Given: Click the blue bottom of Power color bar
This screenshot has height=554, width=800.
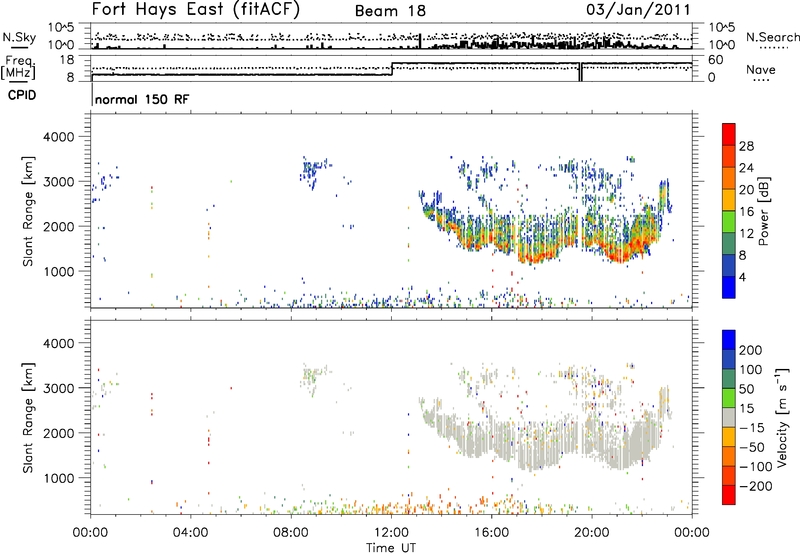Looking at the screenshot, I should click(x=729, y=287).
